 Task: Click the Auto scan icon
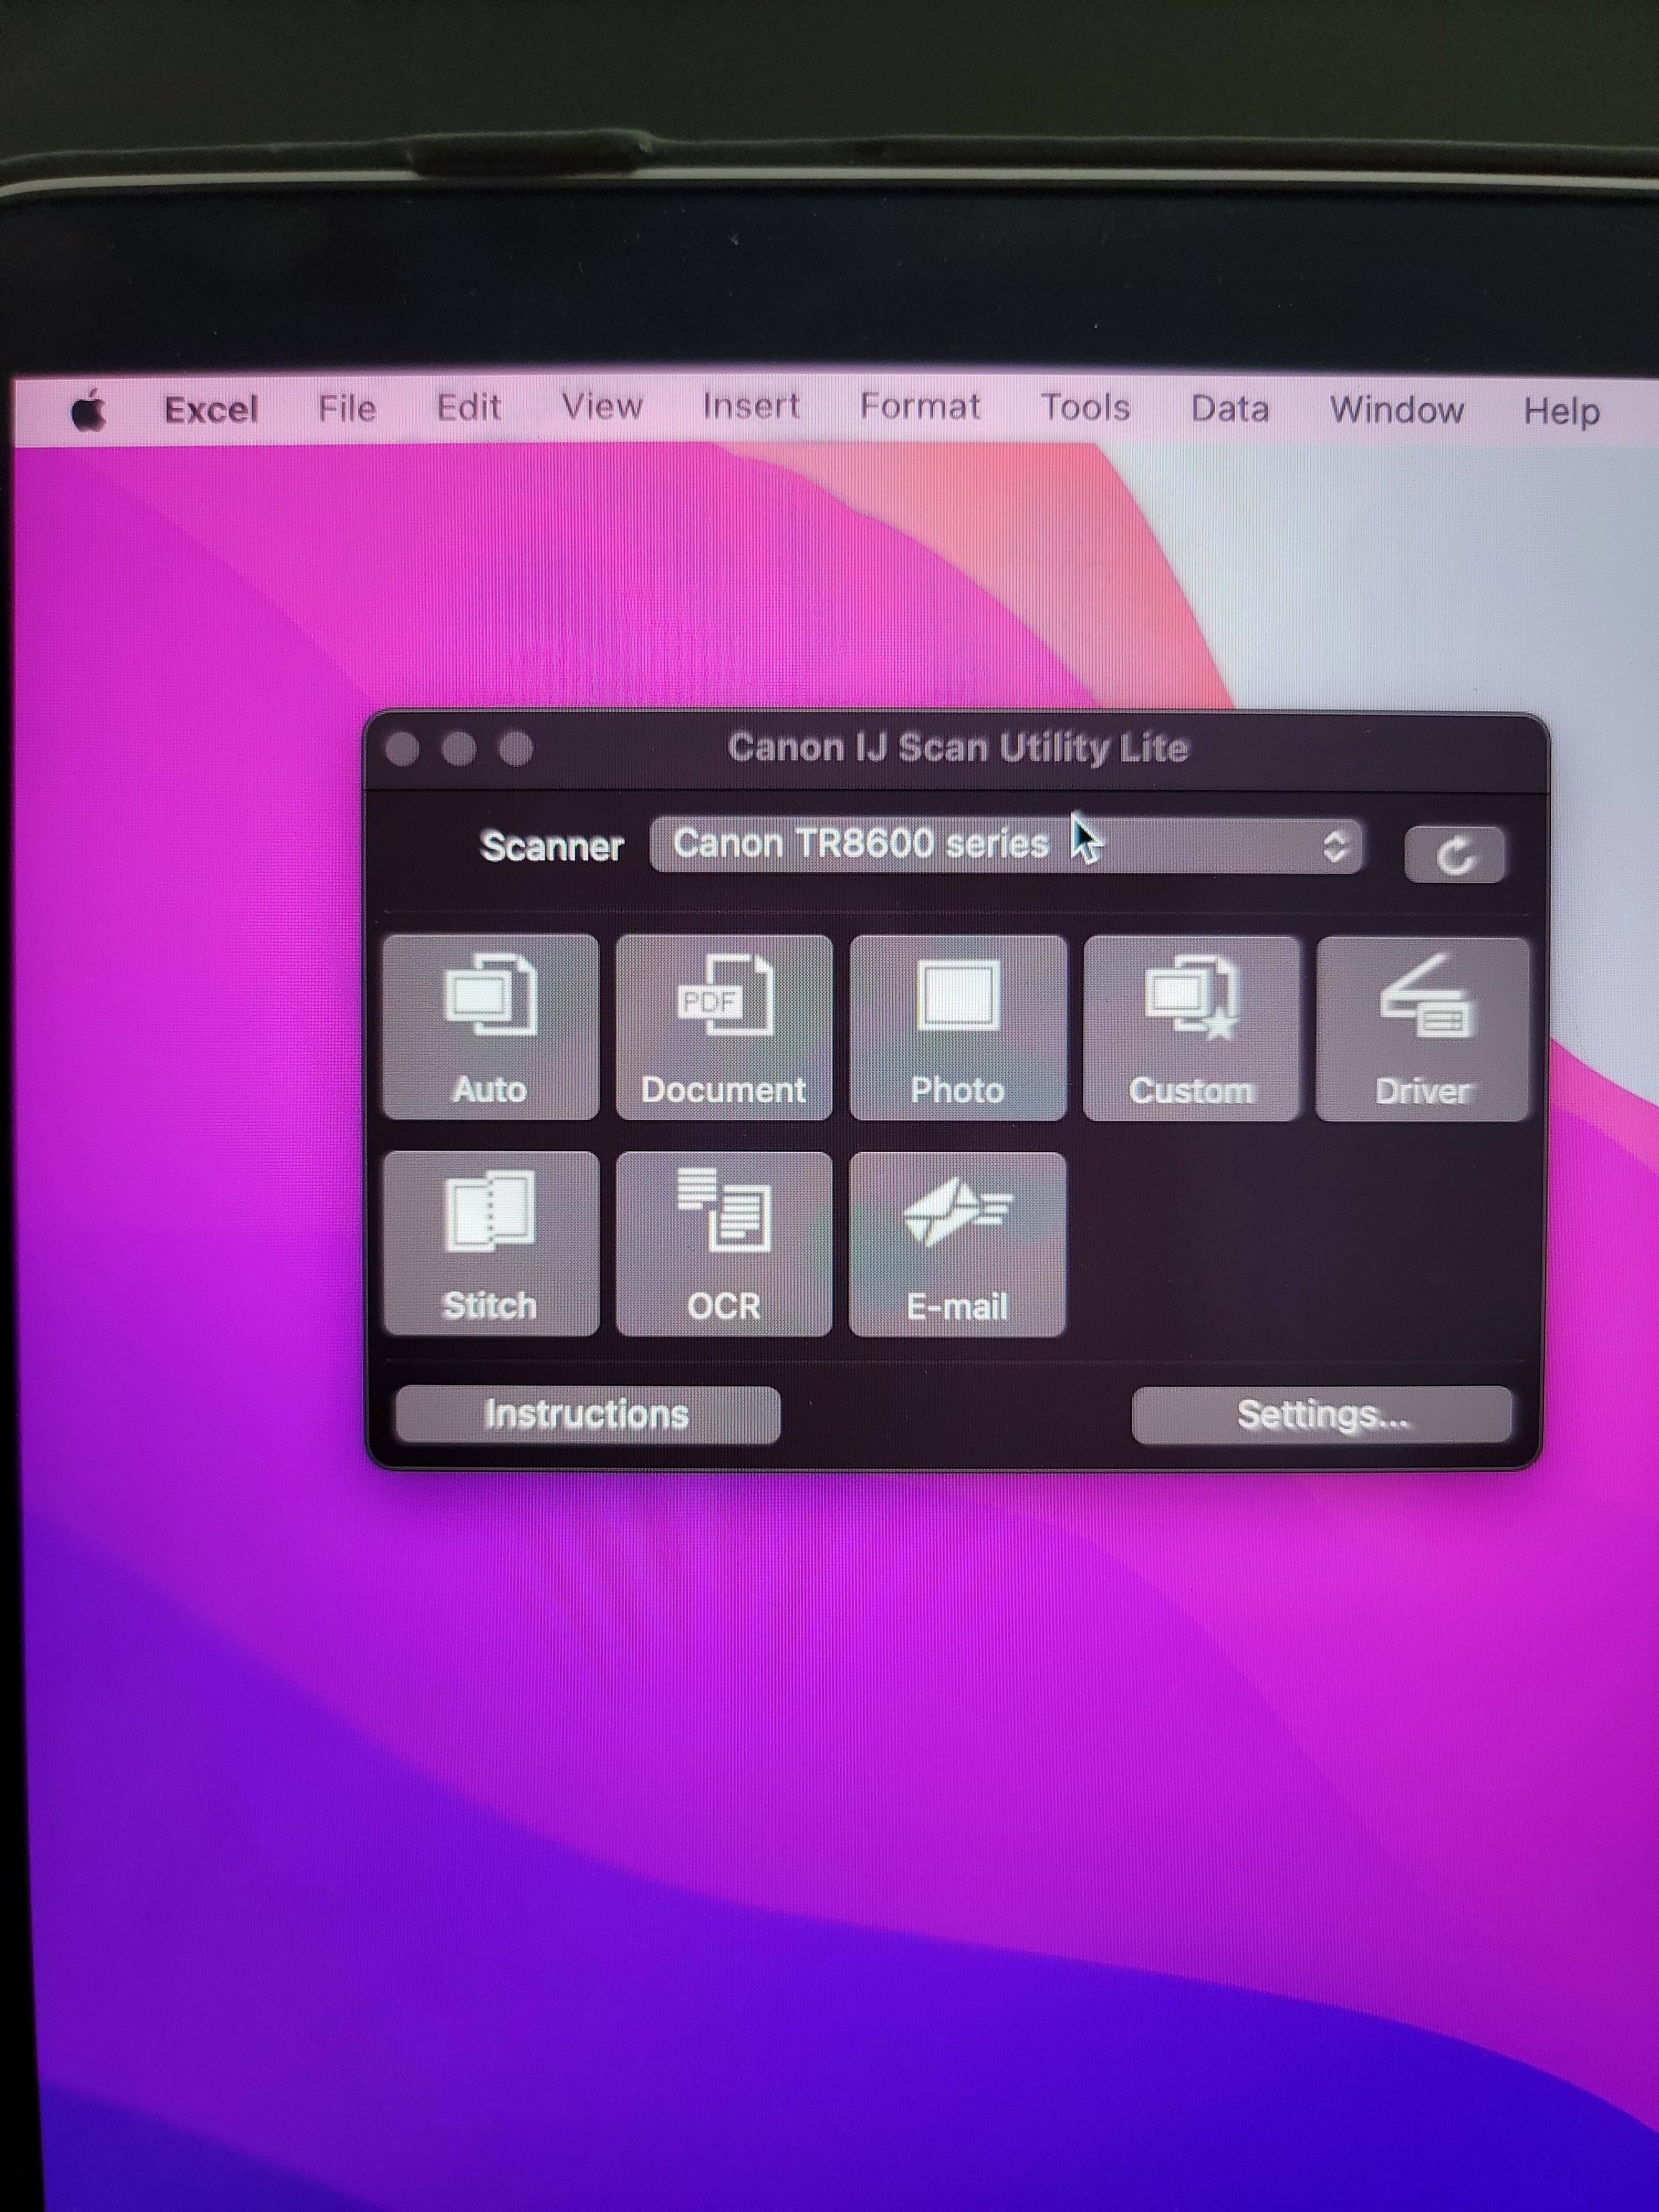coord(490,1027)
